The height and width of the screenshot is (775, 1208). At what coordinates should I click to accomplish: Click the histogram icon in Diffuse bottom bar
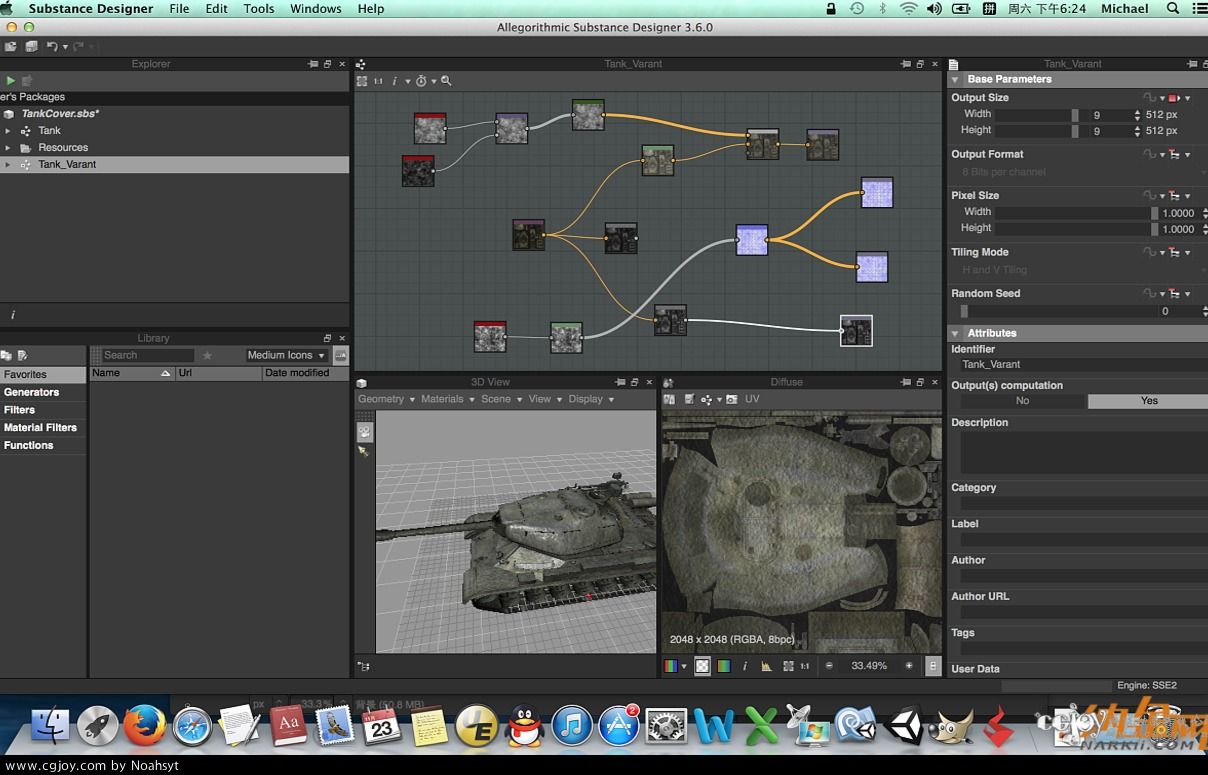(x=766, y=666)
